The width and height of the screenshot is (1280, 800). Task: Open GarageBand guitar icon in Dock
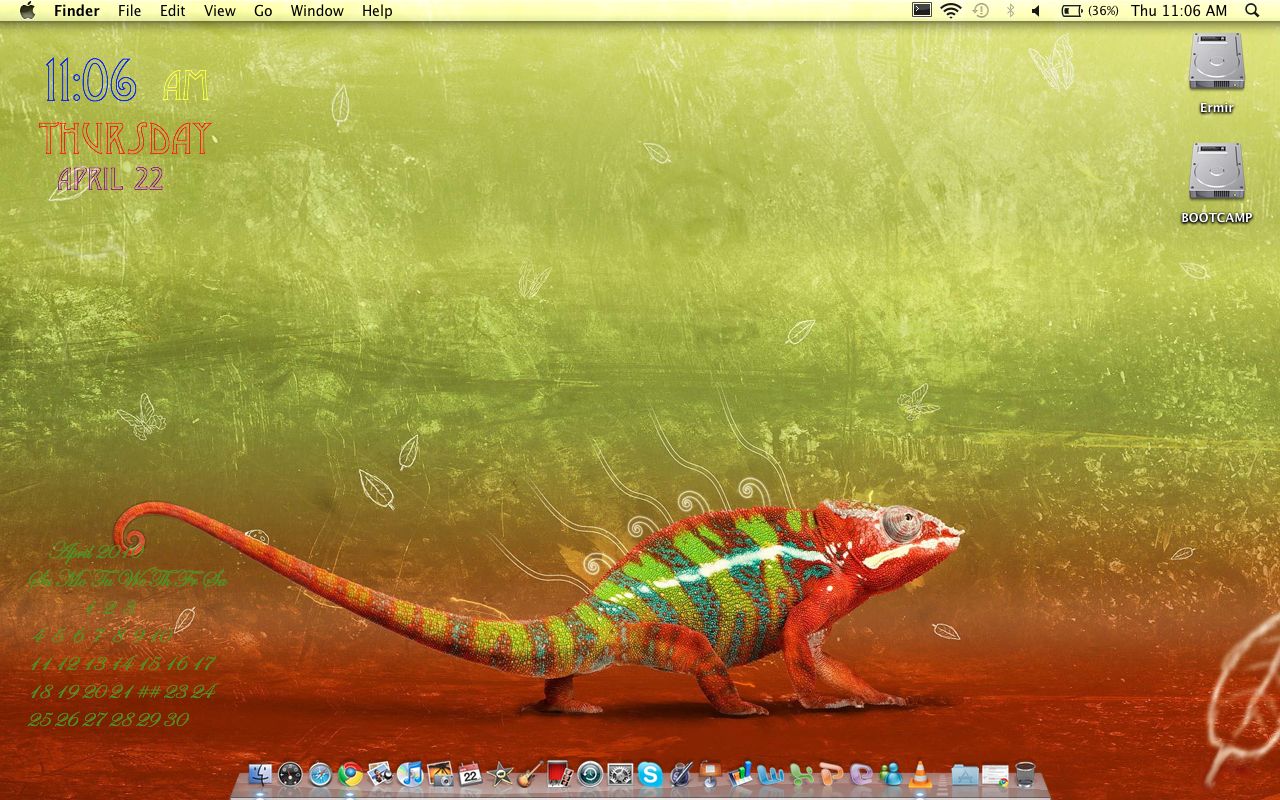pyautogui.click(x=530, y=774)
